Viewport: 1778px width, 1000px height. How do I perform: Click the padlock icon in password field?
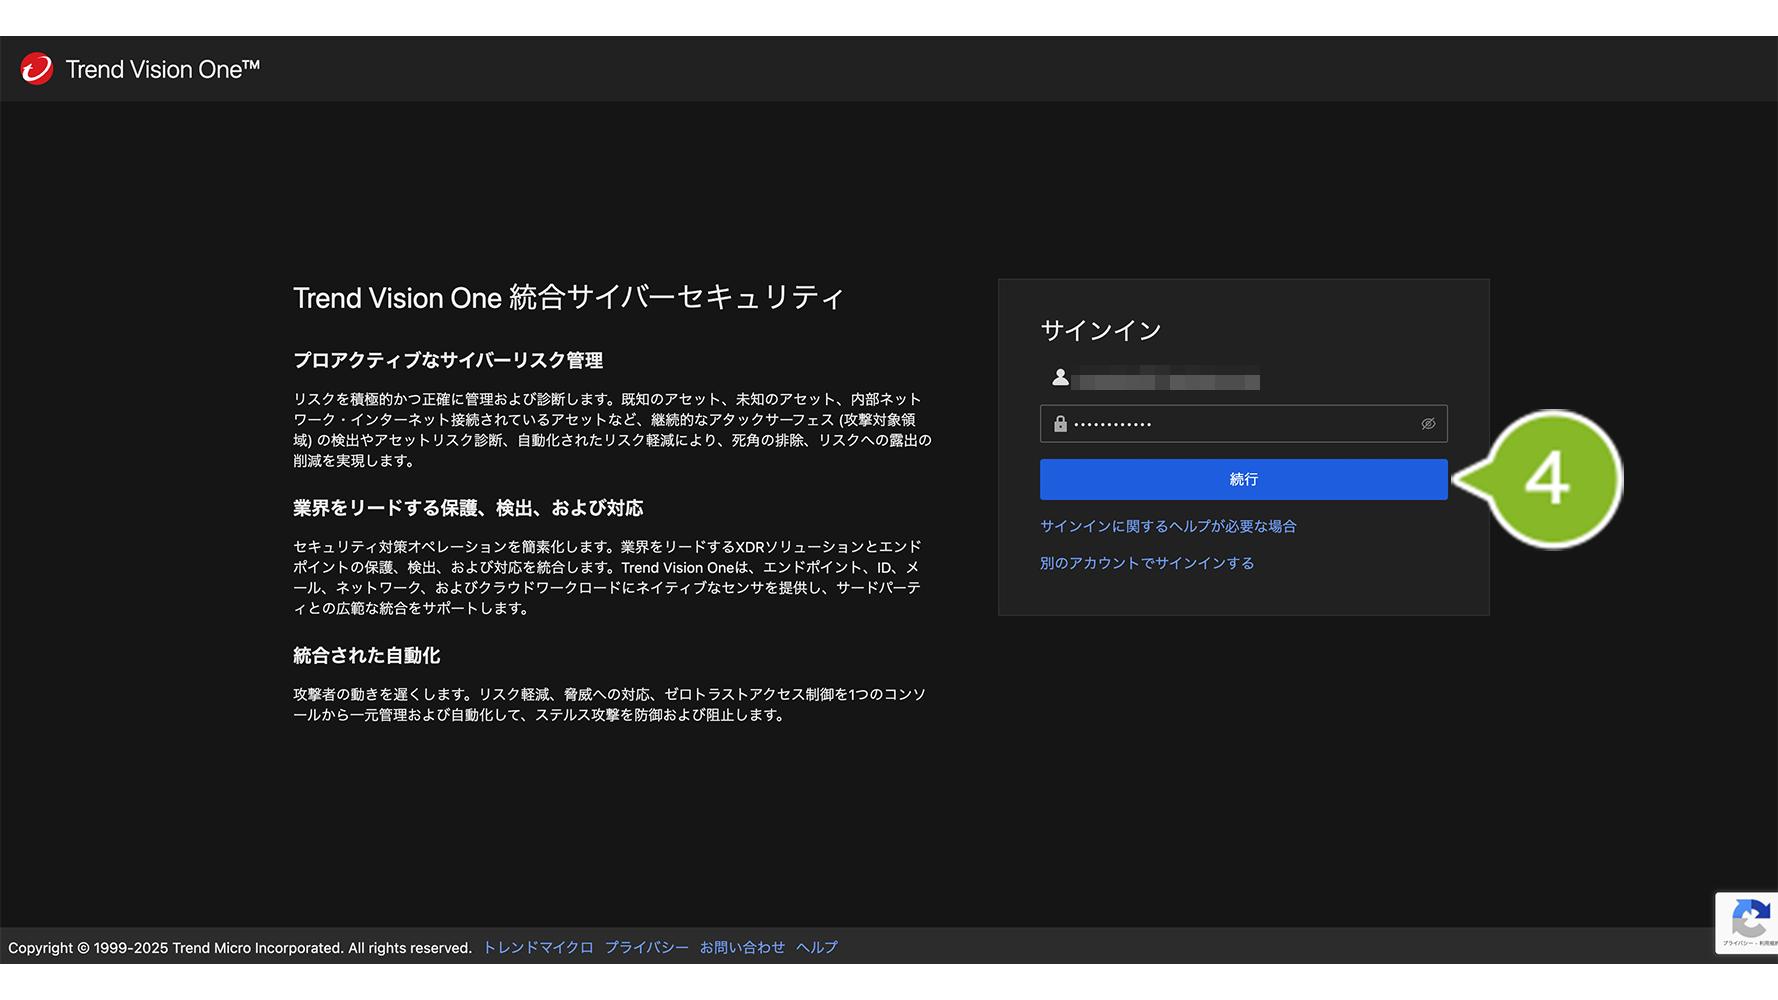pos(1060,424)
